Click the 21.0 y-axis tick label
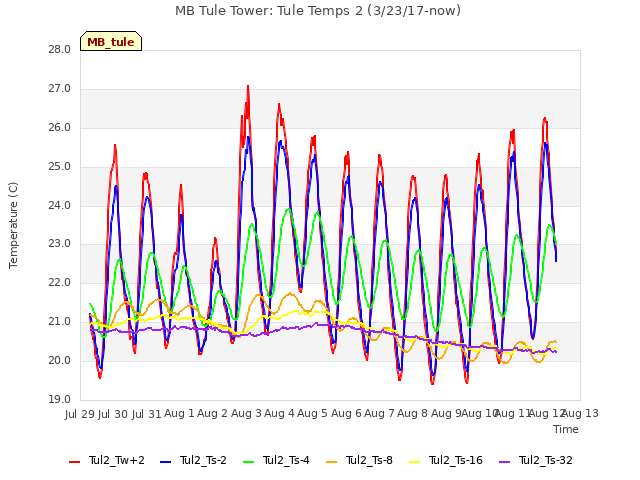The height and width of the screenshot is (480, 640). tap(60, 322)
